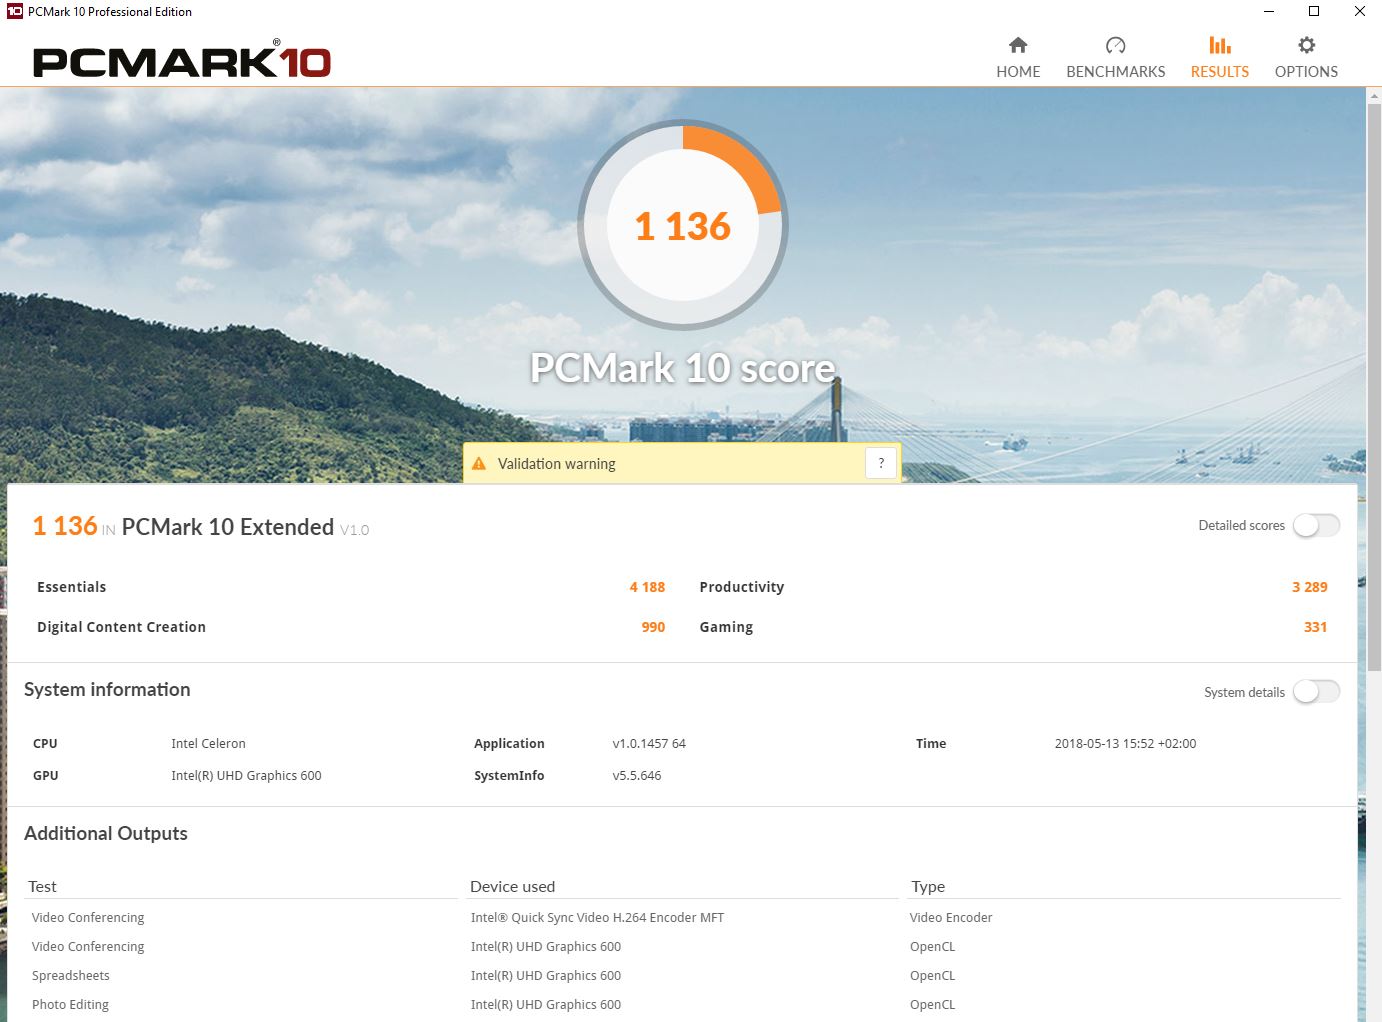Click the Test column header
The image size is (1382, 1022).
point(42,886)
